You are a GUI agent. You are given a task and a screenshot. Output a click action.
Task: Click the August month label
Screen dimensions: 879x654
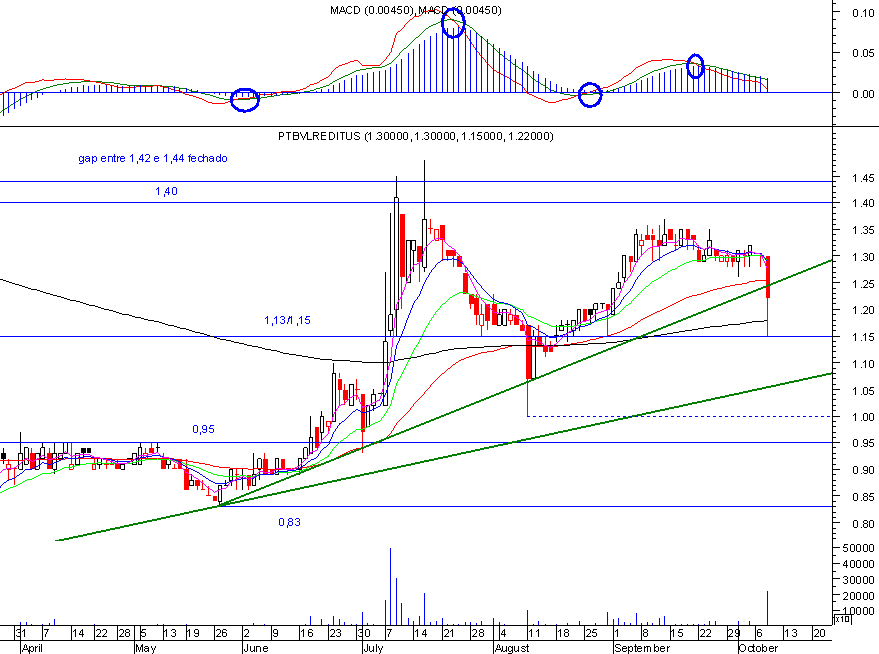(512, 648)
